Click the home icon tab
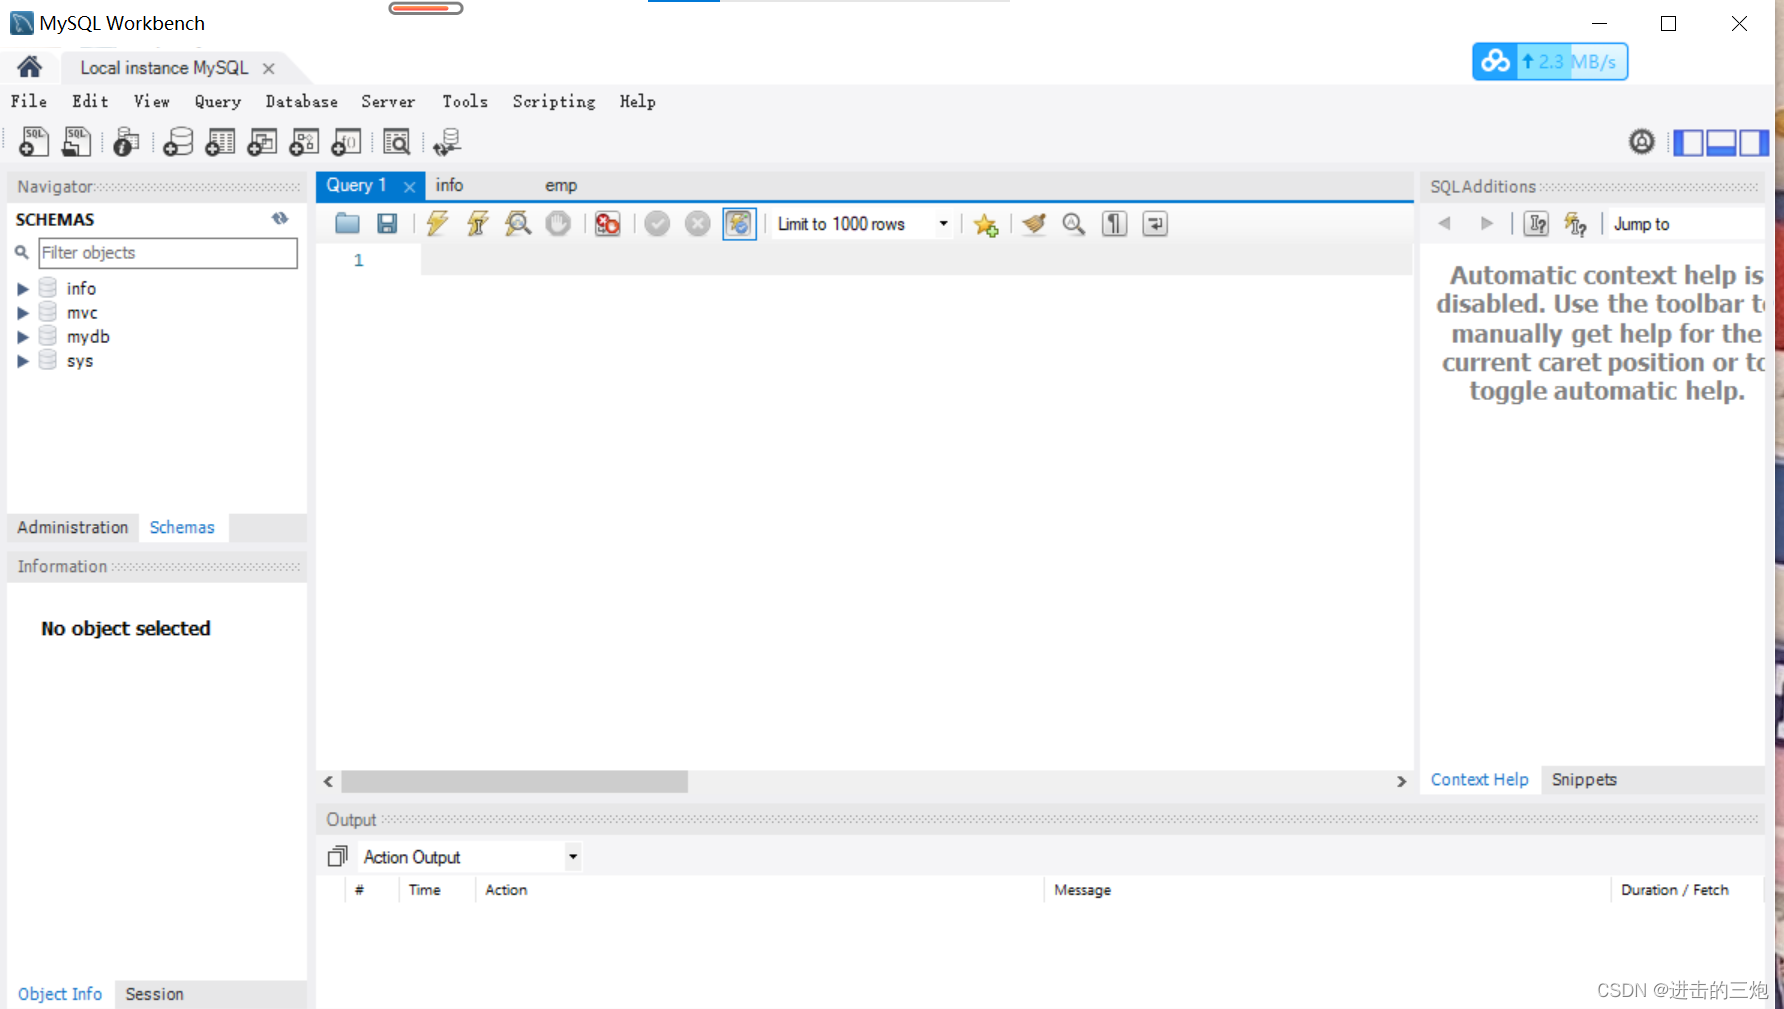Viewport: 1784px width, 1009px height. click(30, 67)
